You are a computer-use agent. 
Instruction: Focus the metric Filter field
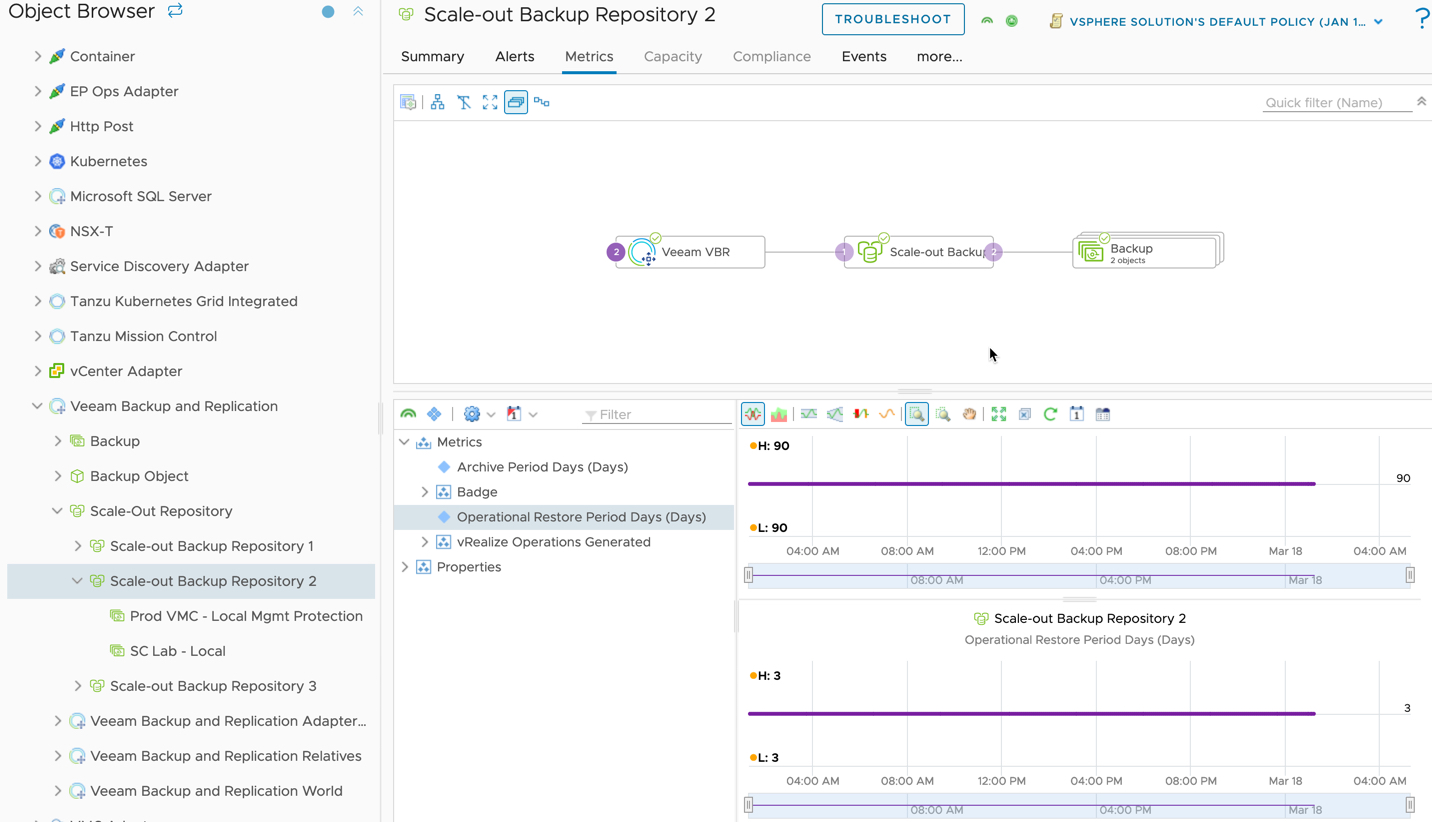coord(657,414)
